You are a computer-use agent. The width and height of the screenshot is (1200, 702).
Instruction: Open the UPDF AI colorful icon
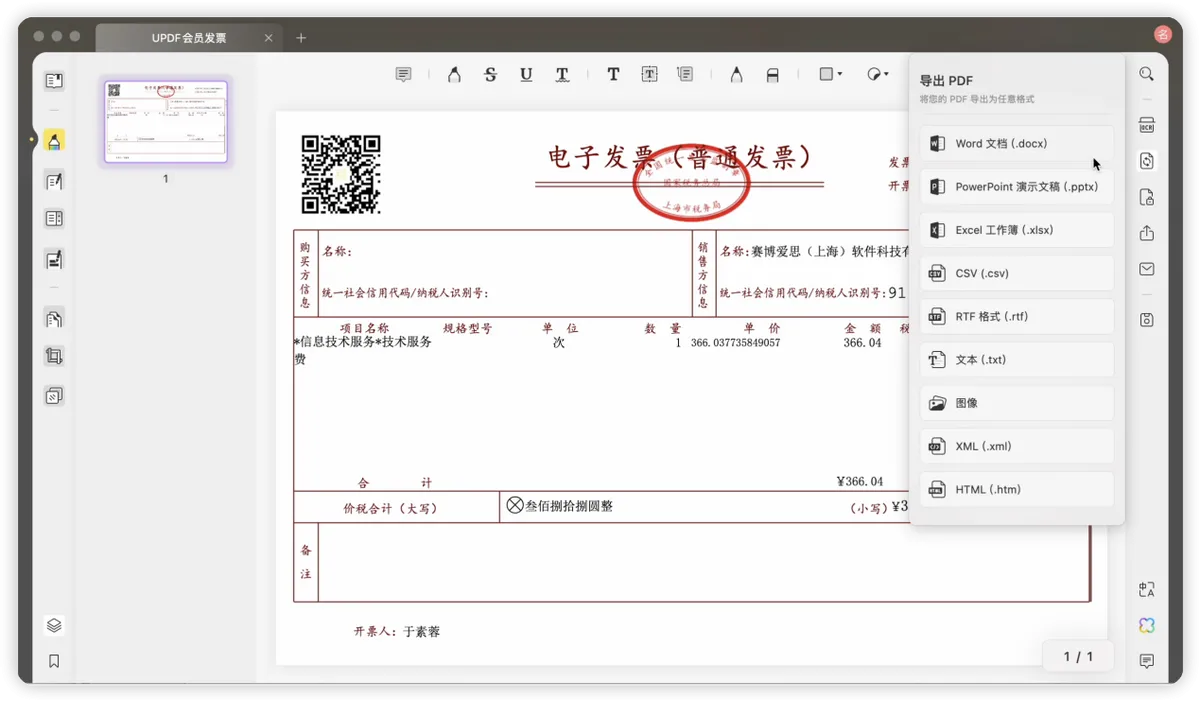tap(1147, 626)
